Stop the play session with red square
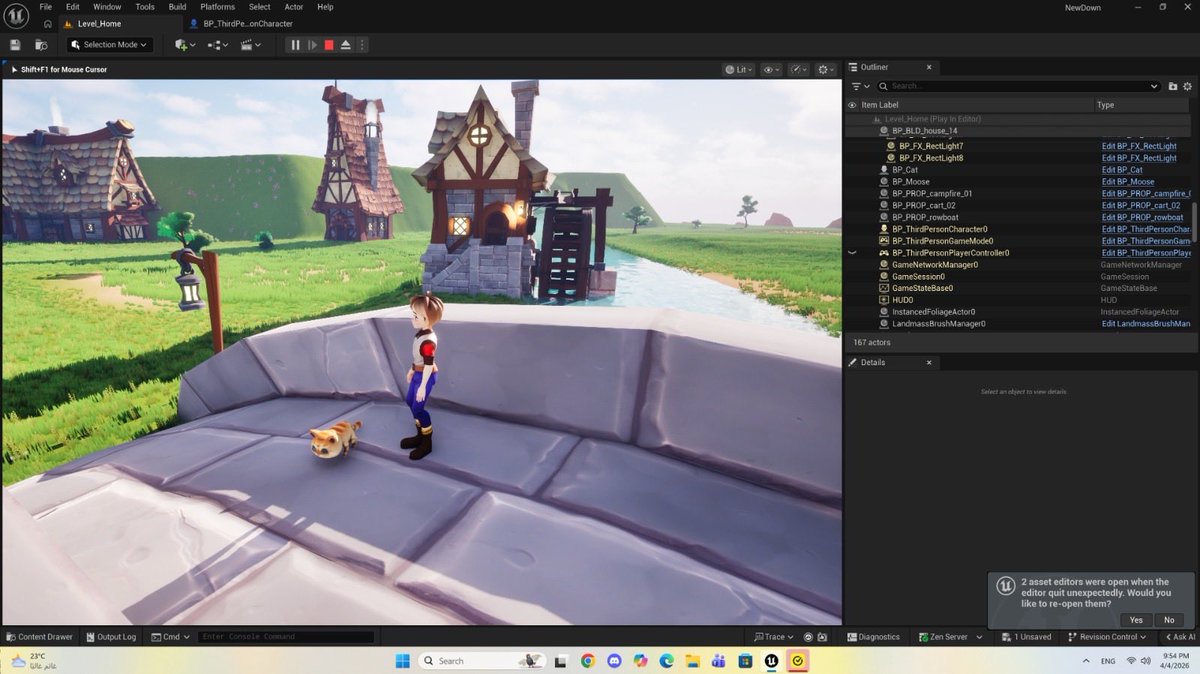 click(x=329, y=45)
